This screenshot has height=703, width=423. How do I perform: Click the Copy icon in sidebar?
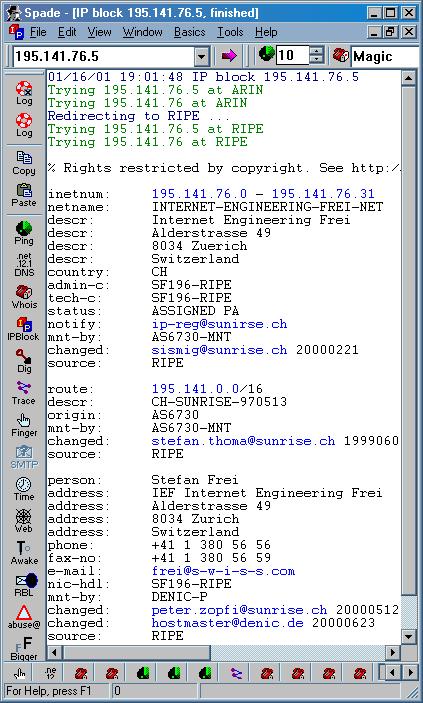pyautogui.click(x=24, y=163)
